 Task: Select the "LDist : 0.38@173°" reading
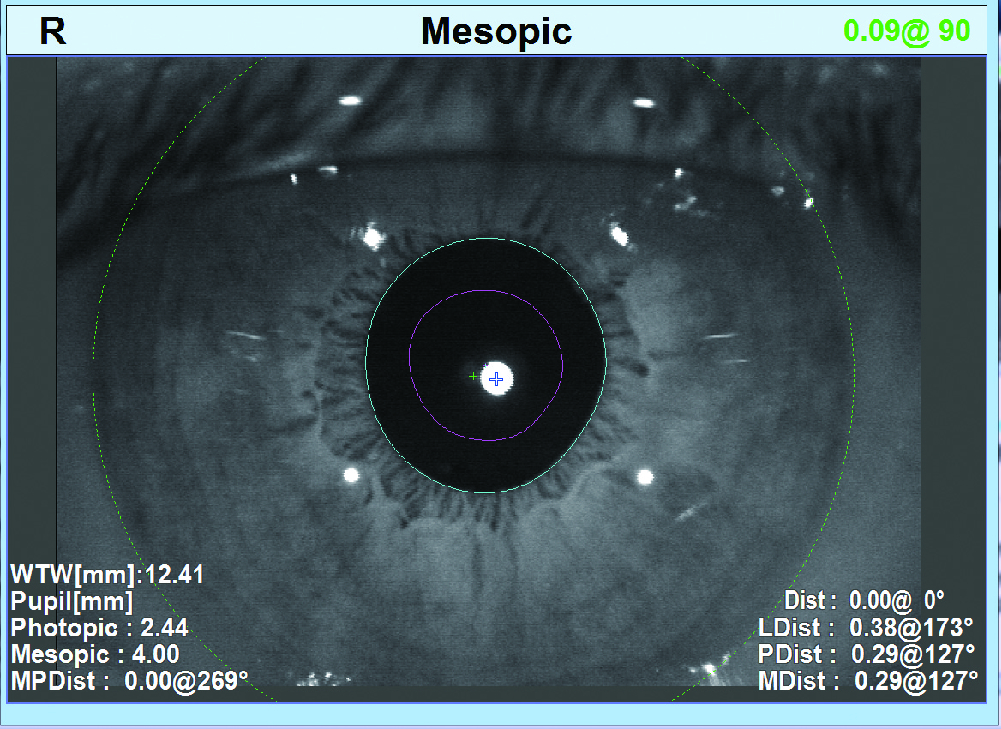click(x=866, y=628)
